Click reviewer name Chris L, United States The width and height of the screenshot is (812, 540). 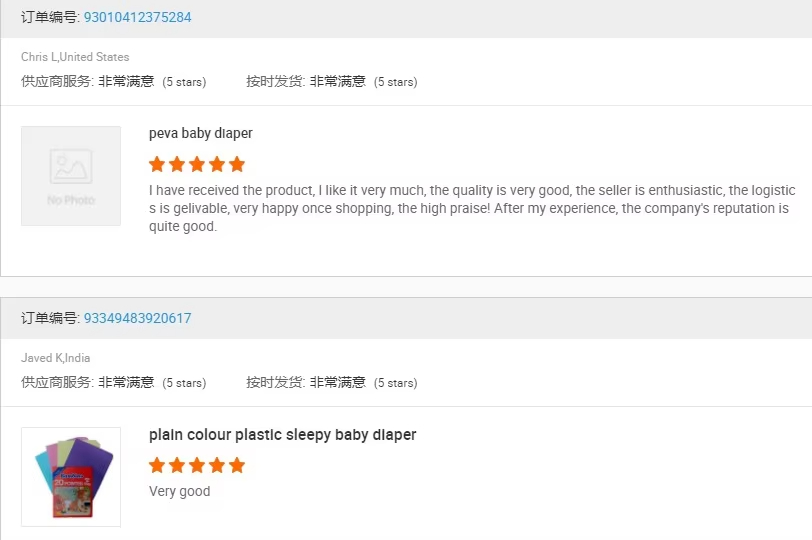click(75, 57)
